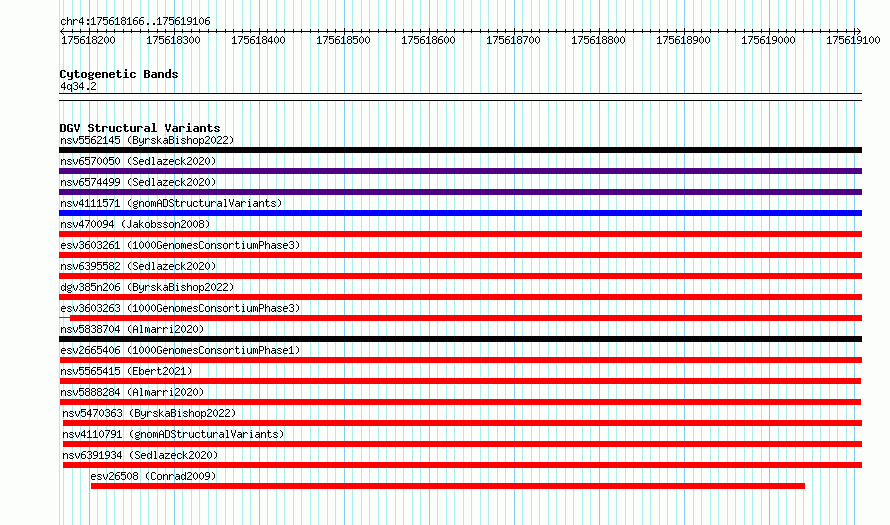890x525 pixels.
Task: Click the nsv5562145 (ByrskaBishop2022) label
Action: [147, 140]
